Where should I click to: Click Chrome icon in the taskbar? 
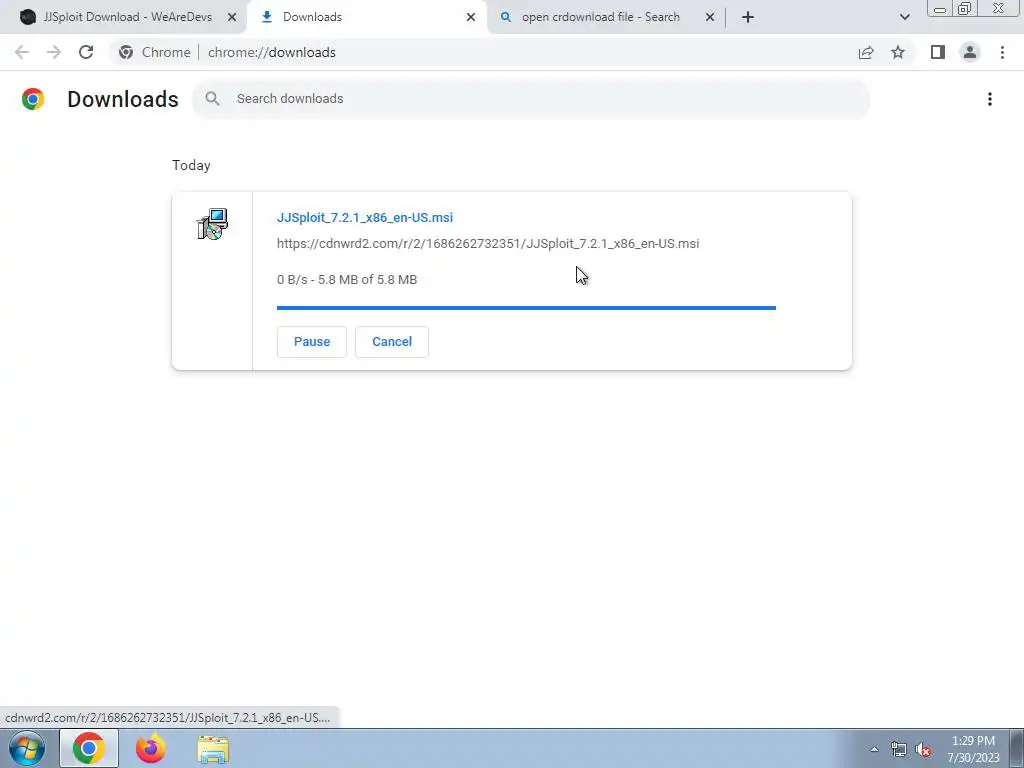89,748
